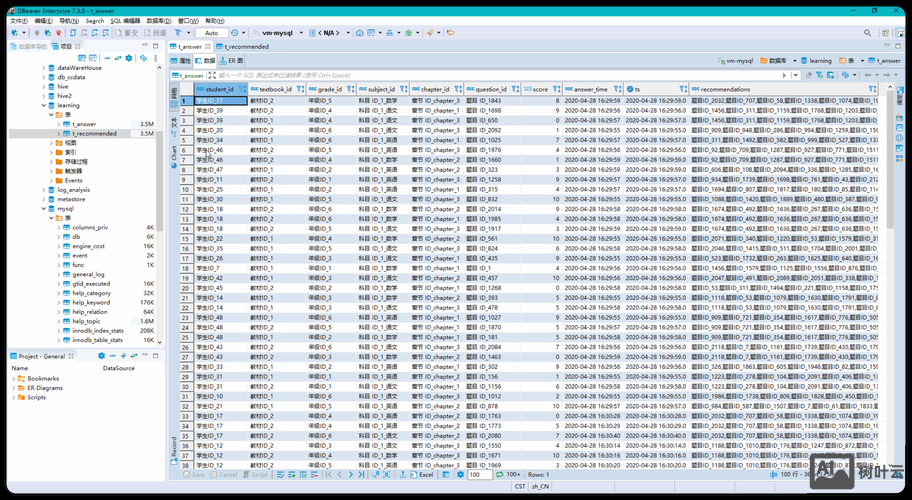Viewport: 912px width, 500px height.
Task: Select the t_recommended table in navigator
Action: point(94,133)
